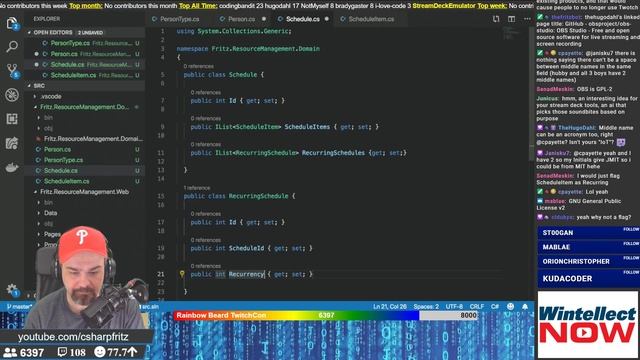Open Person.cs in the SRC tree
This screenshot has width=640, height=360.
(57, 149)
